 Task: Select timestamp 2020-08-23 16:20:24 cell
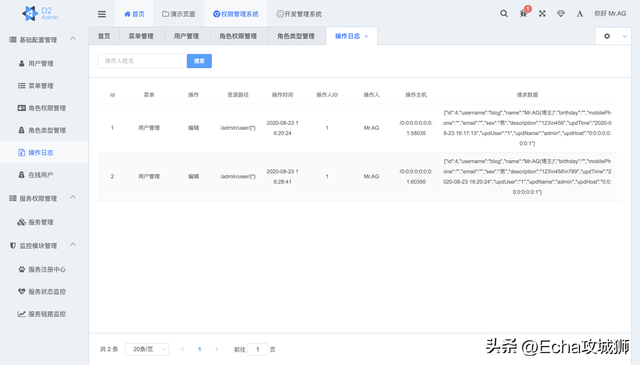282,128
